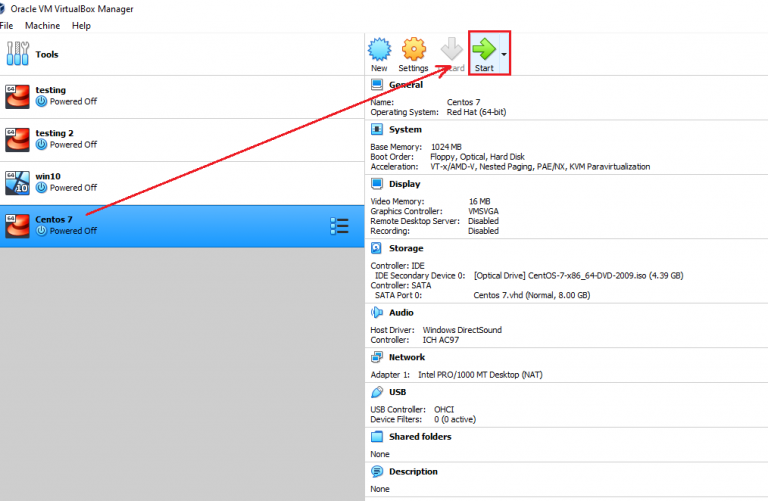Open the System section heading link
This screenshot has height=501, width=768.
(405, 129)
